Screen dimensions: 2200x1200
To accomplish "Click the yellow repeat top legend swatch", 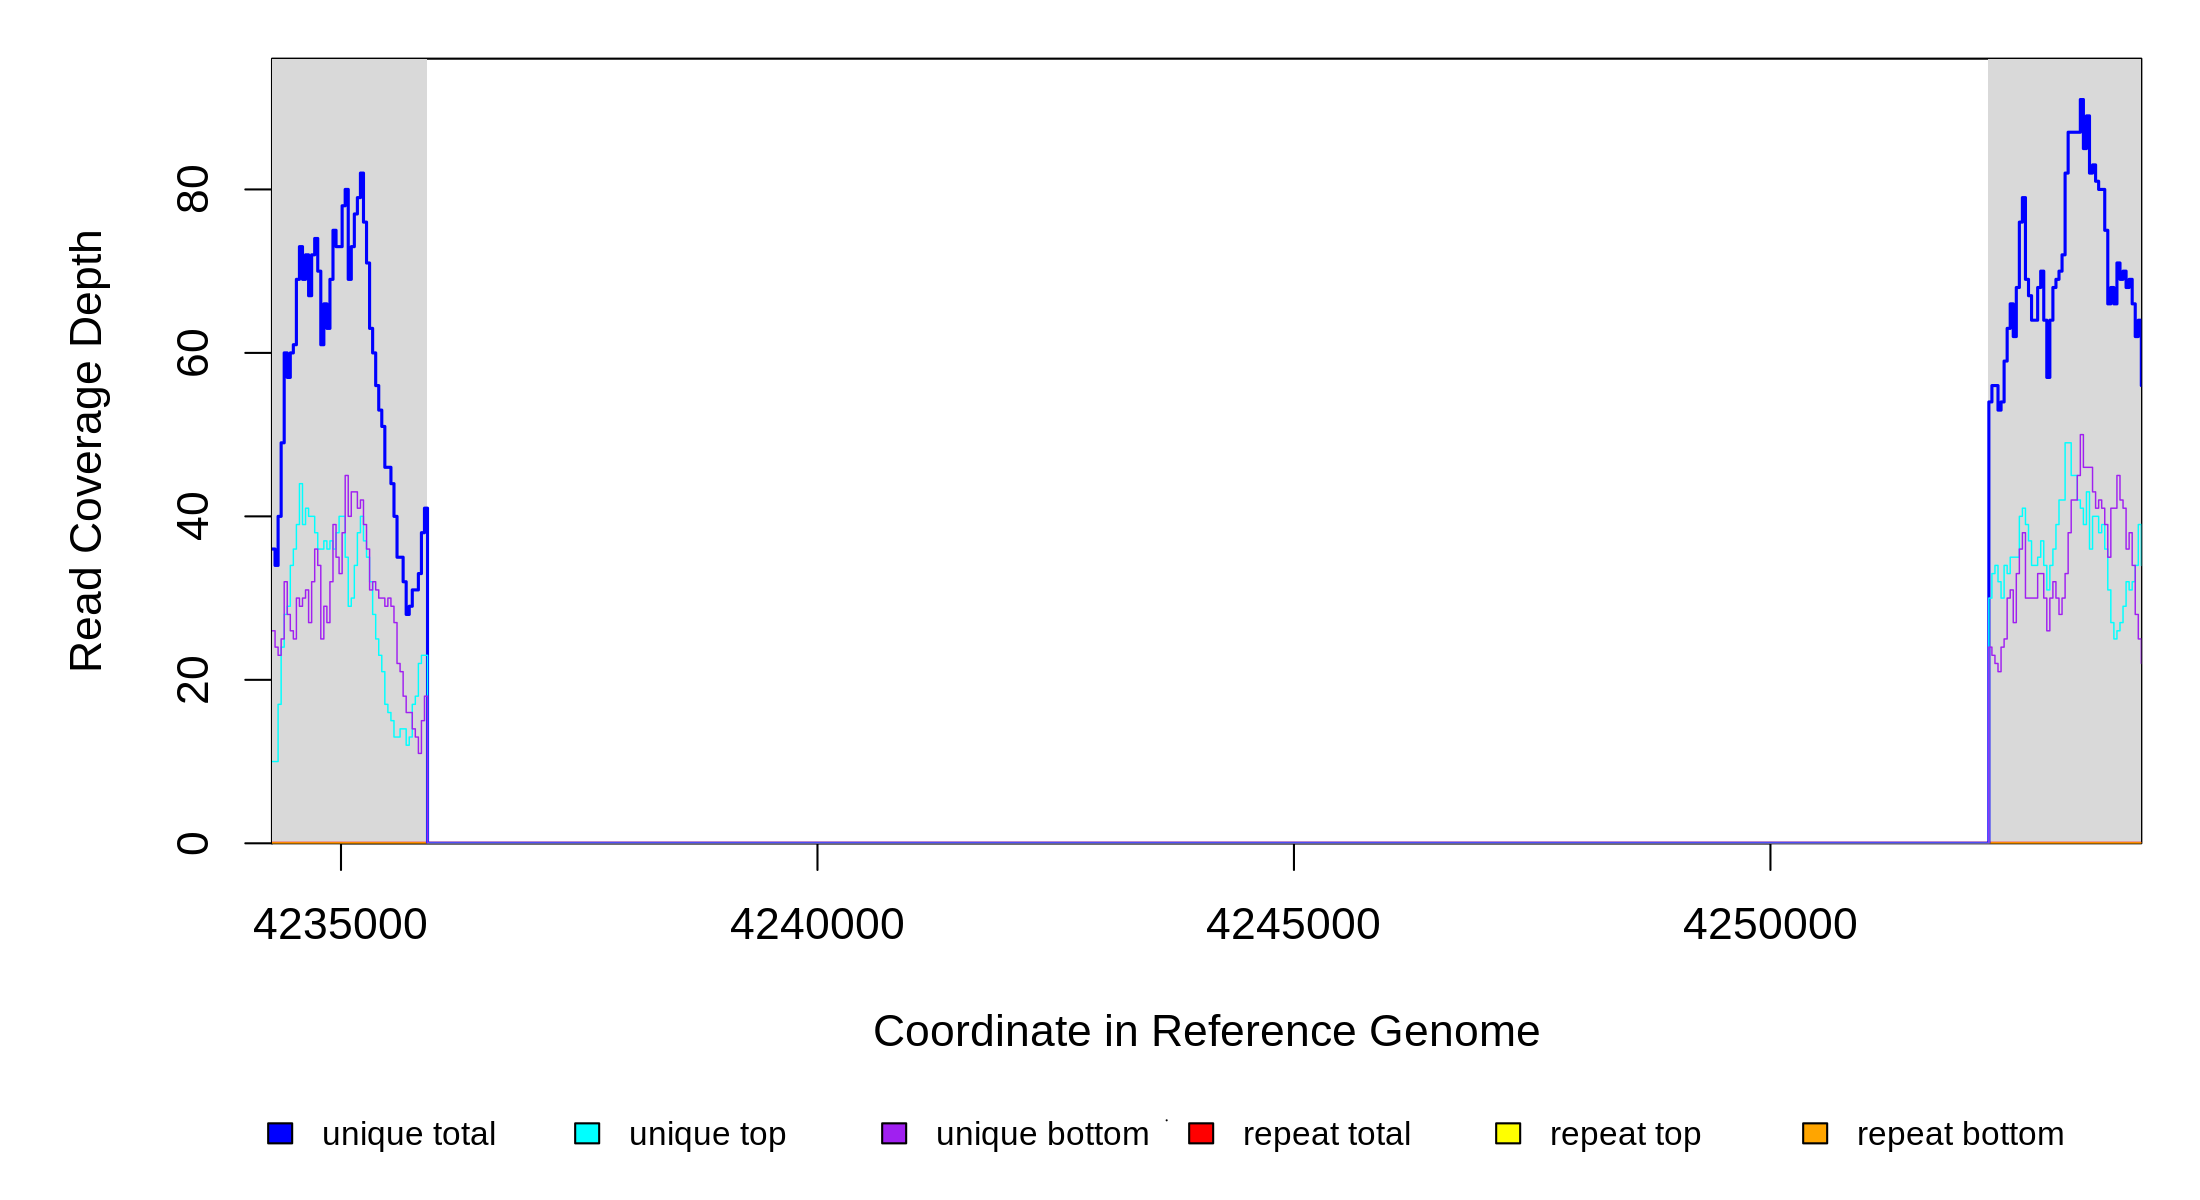I will pyautogui.click(x=1508, y=1133).
